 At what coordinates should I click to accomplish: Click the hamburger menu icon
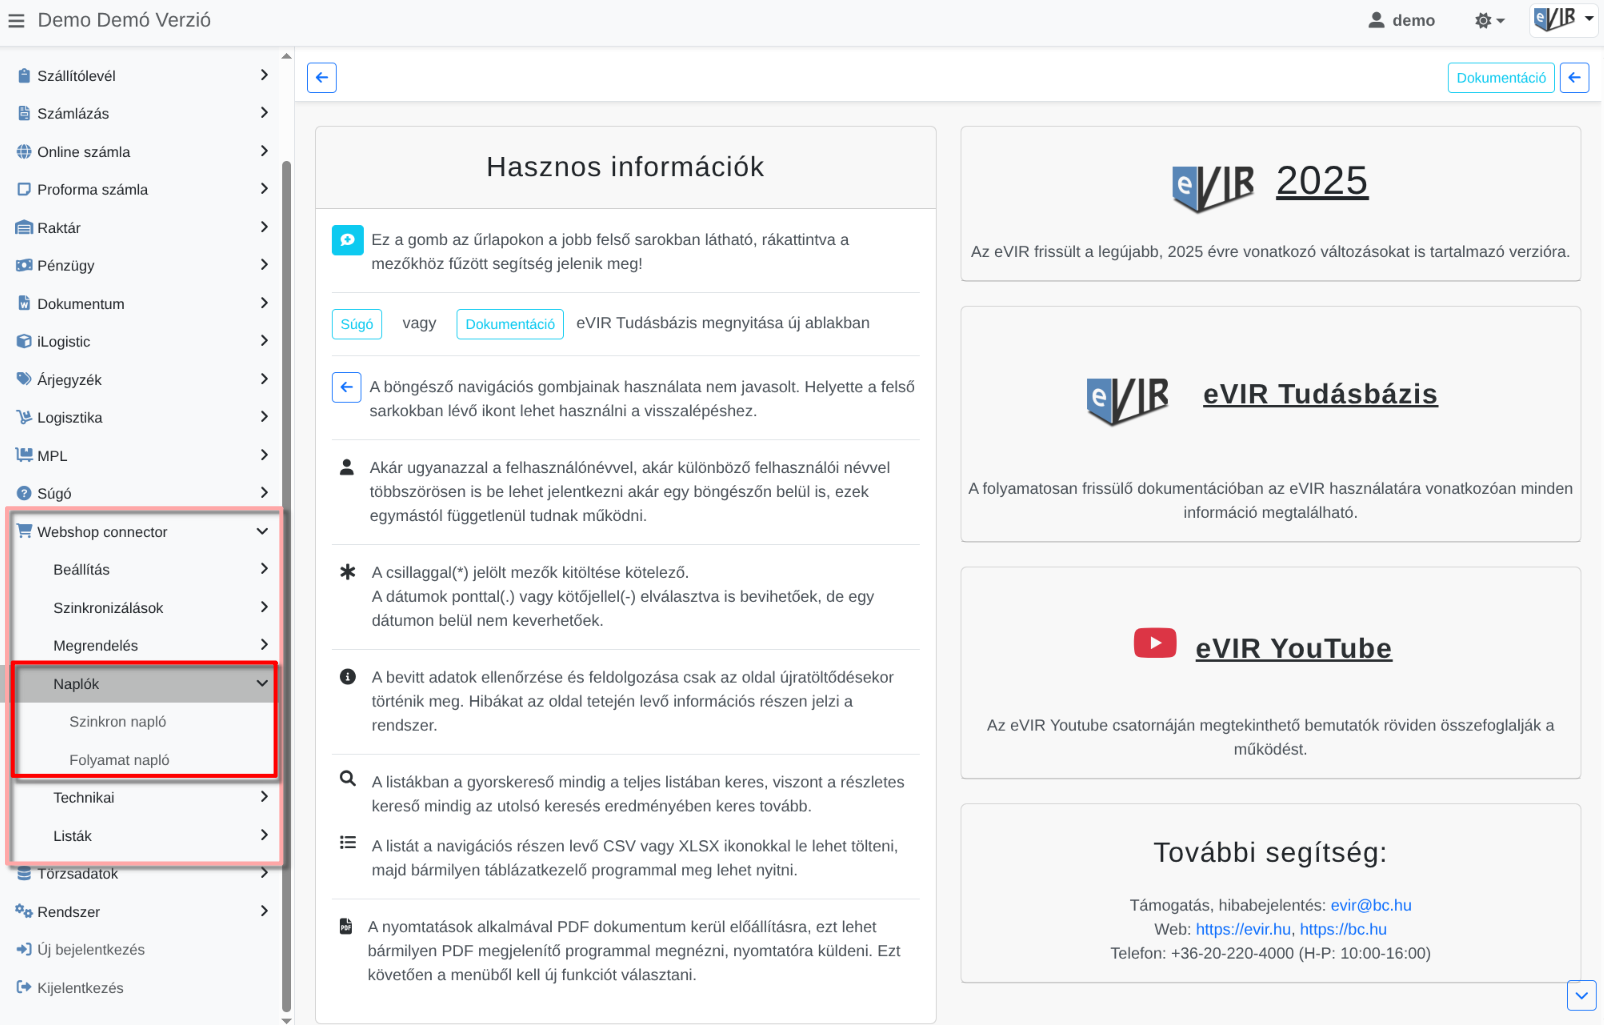pos(16,21)
